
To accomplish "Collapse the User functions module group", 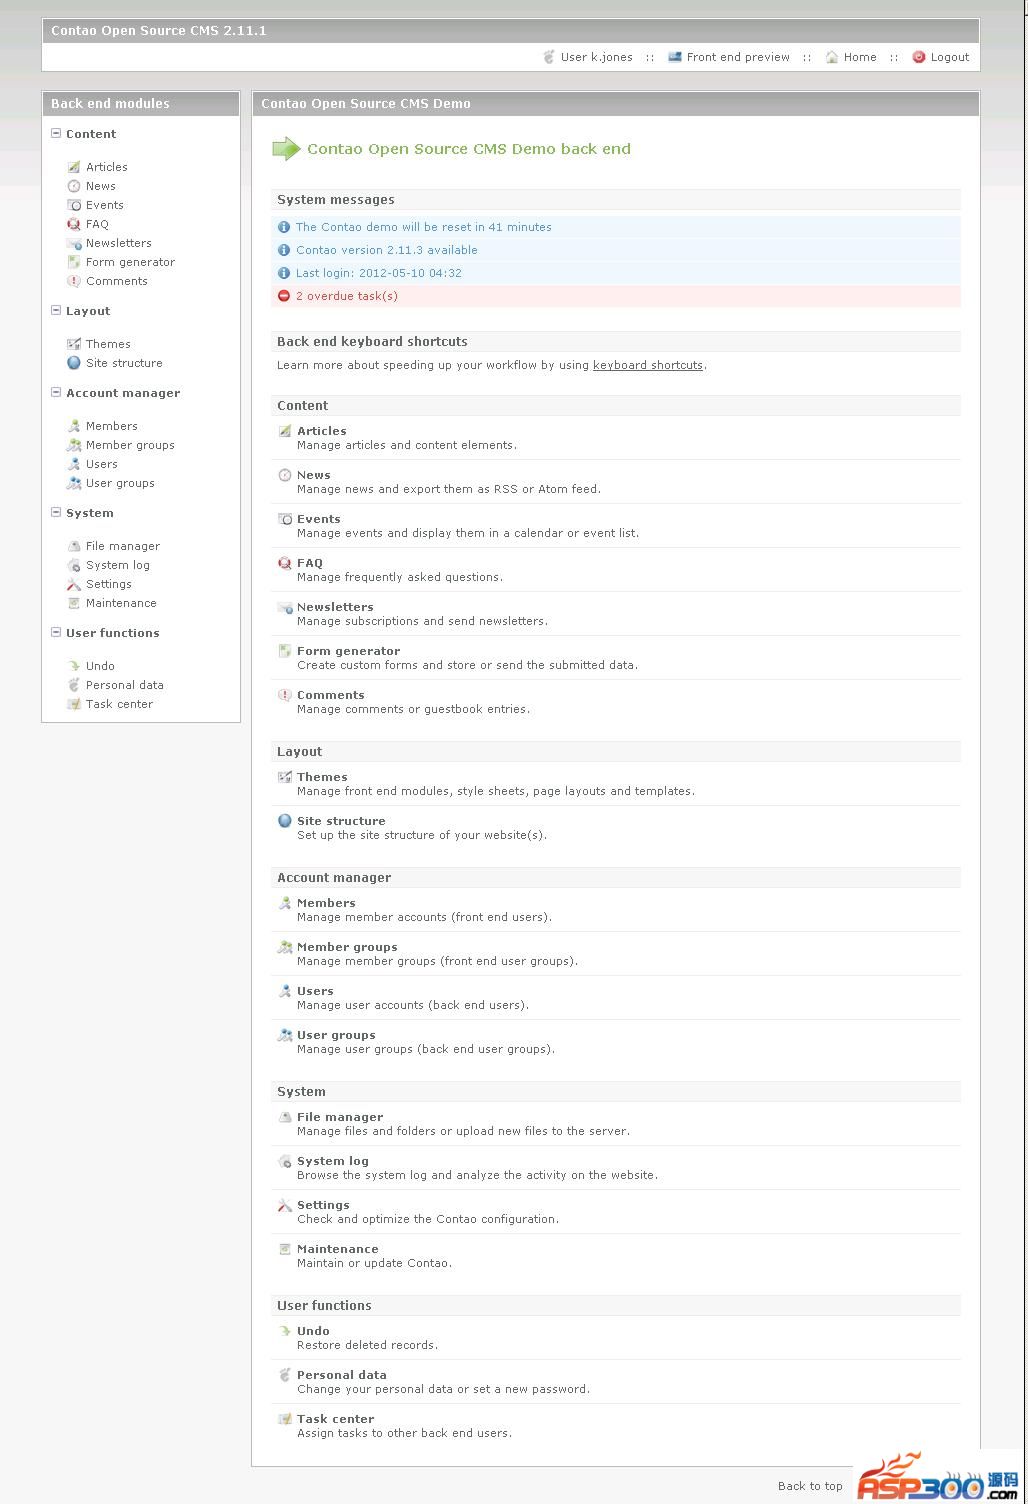I will (x=56, y=632).
